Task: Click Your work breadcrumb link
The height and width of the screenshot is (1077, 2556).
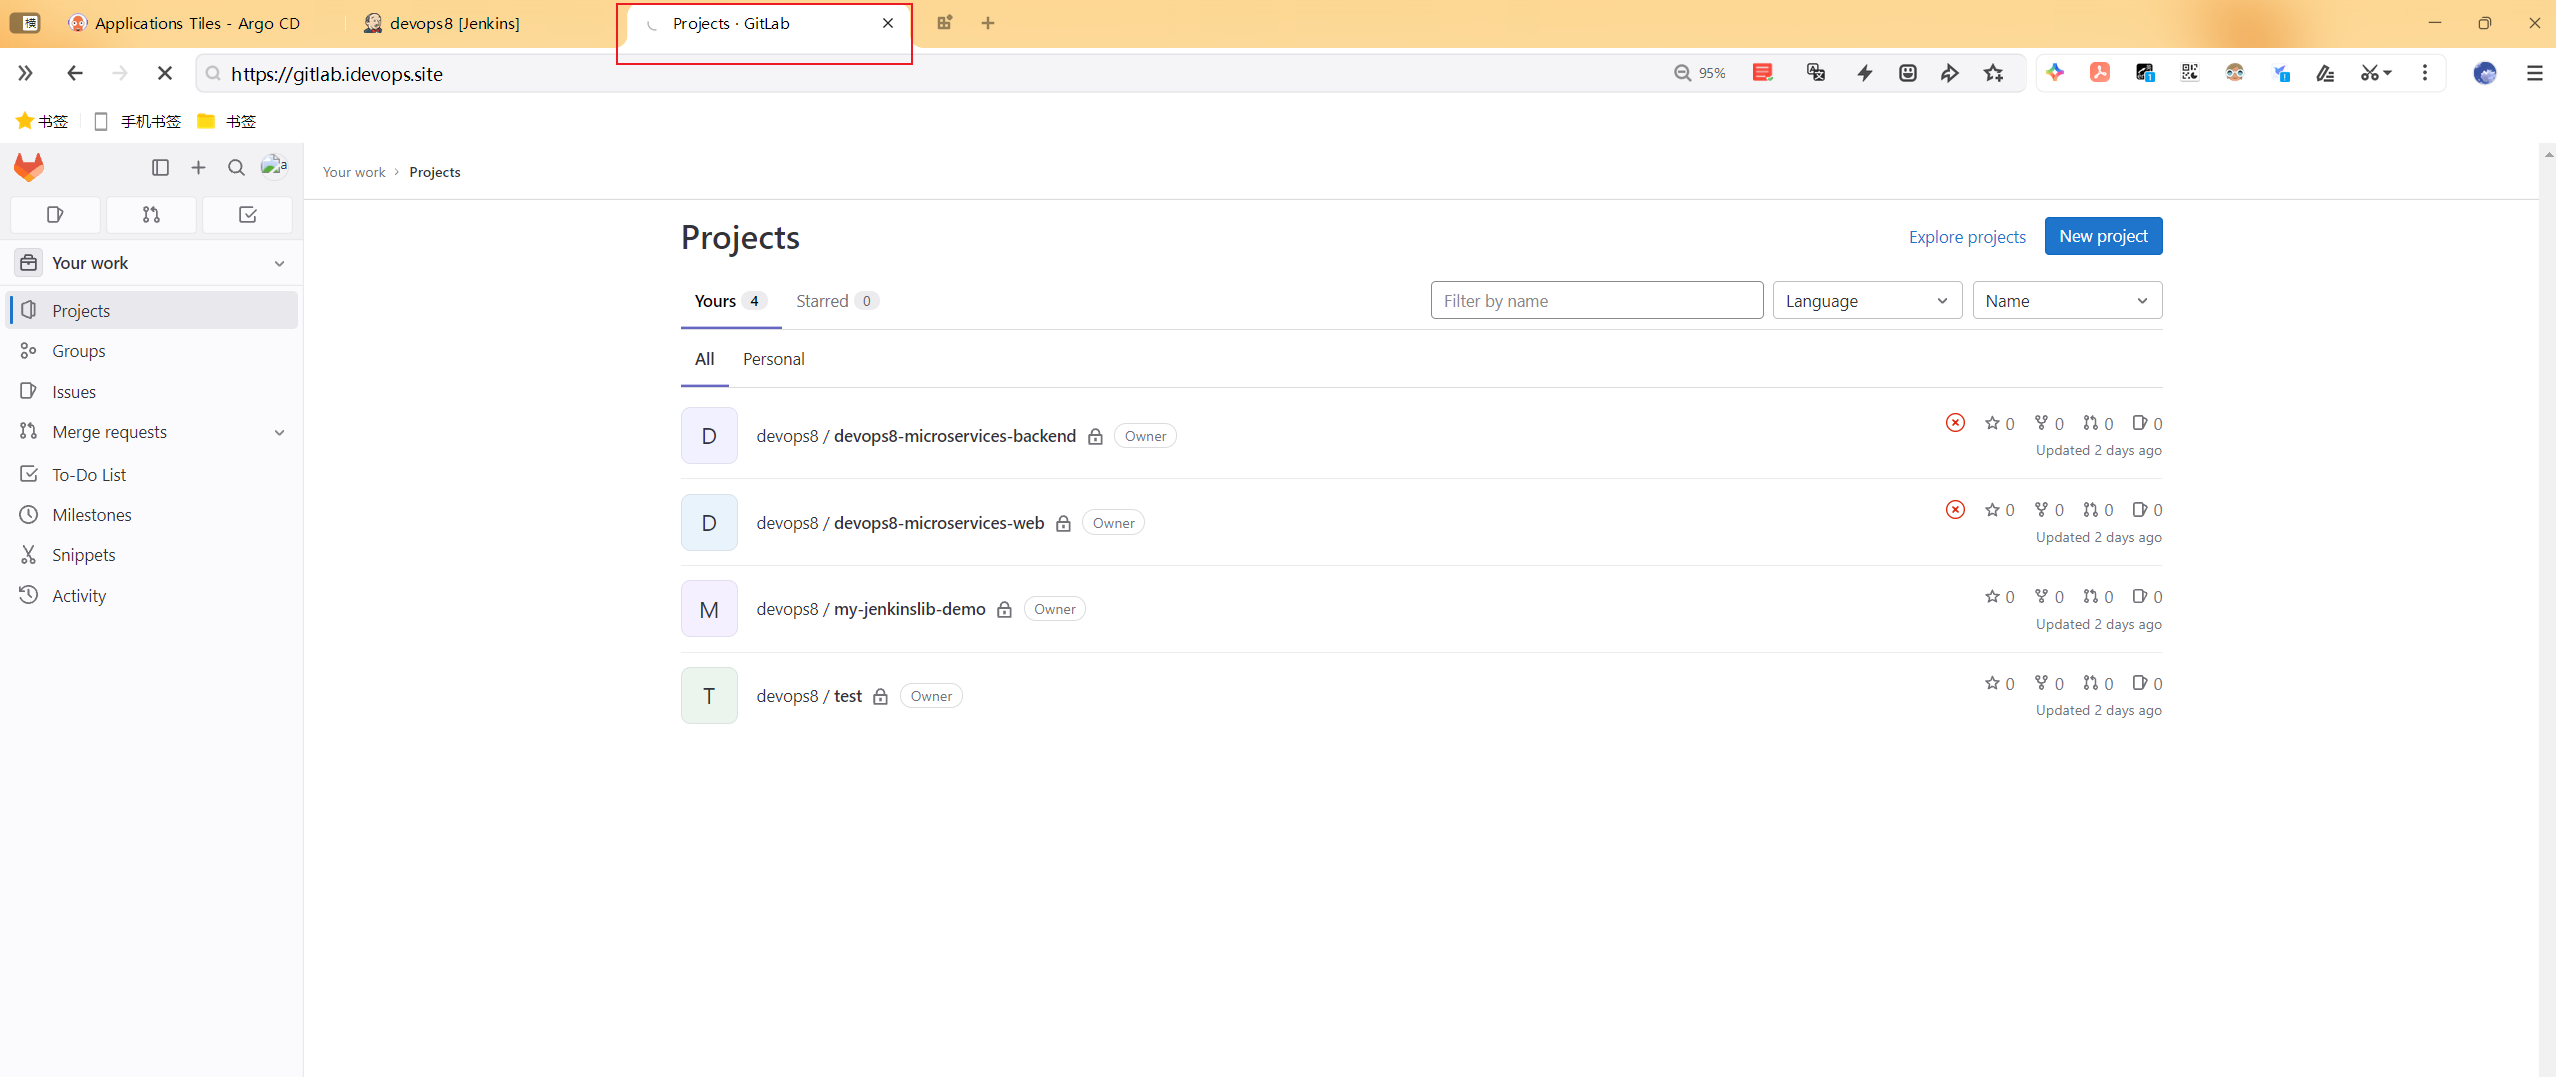Action: coord(354,172)
